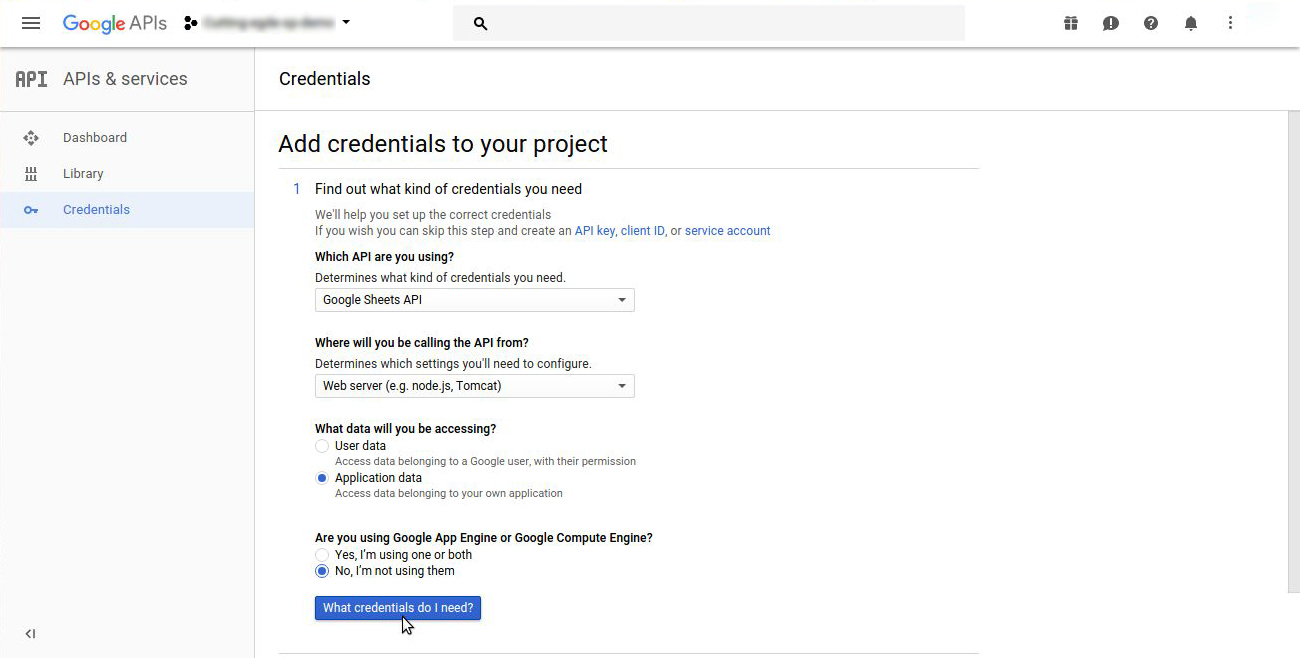Open the help question mark icon
This screenshot has width=1300, height=658.
(x=1151, y=23)
